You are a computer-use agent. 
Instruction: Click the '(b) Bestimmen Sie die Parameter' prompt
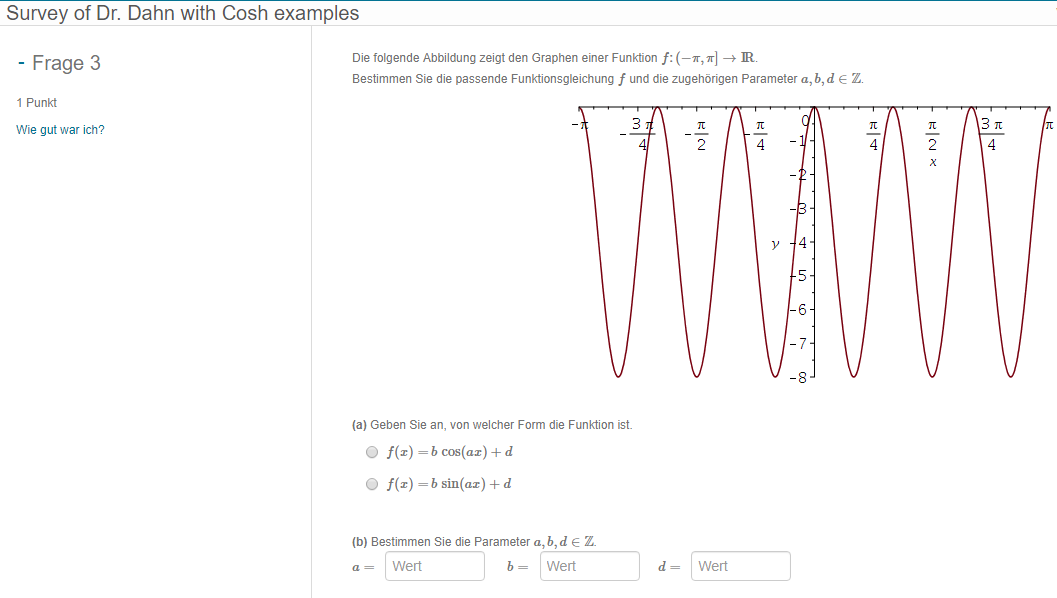pos(474,542)
